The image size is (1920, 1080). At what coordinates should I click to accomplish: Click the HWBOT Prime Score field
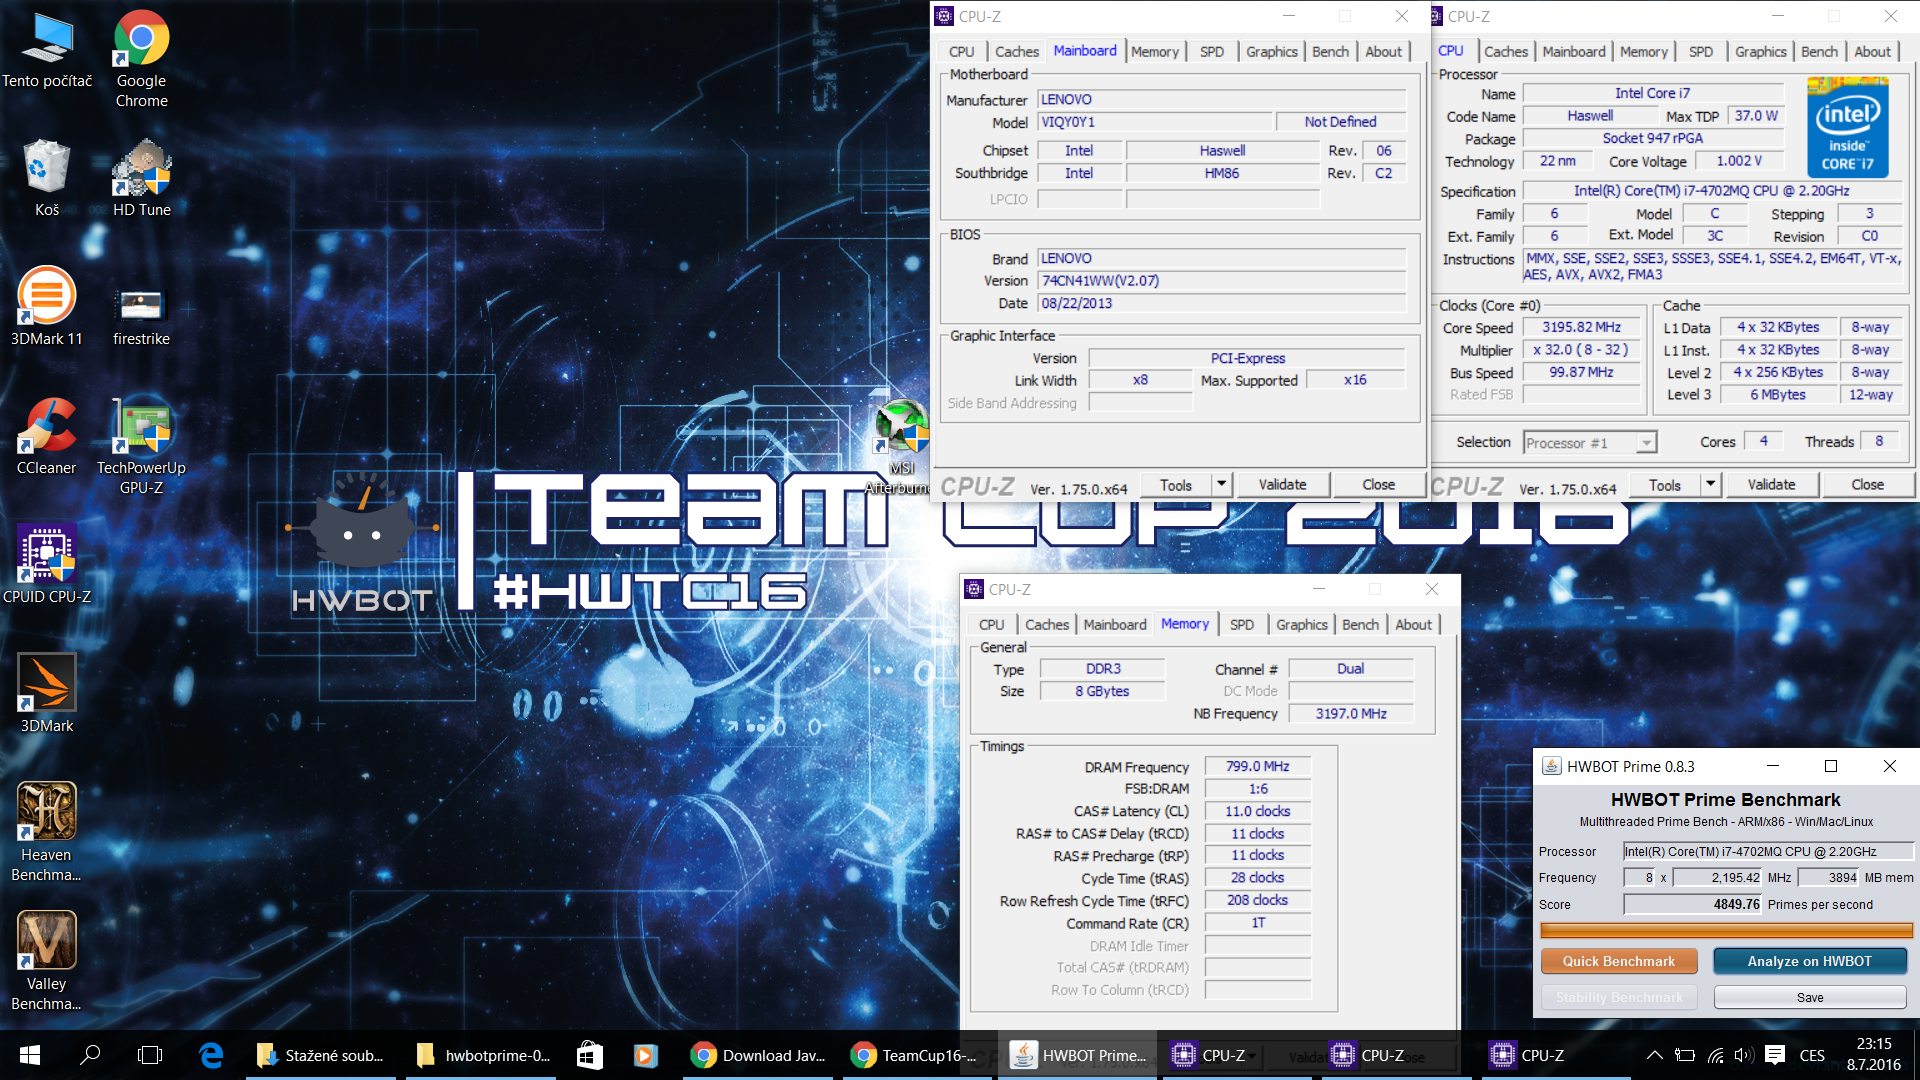coord(1692,904)
